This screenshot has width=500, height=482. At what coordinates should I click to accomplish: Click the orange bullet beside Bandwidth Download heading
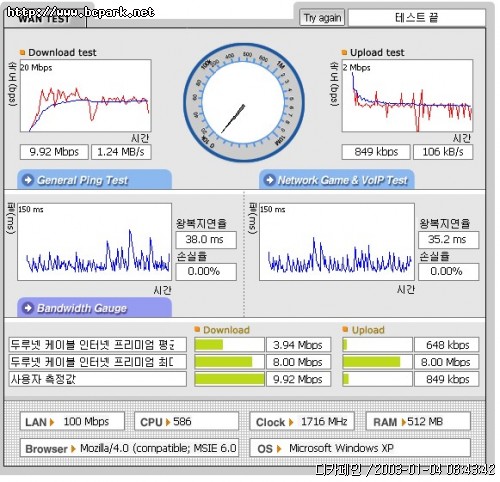pos(197,330)
